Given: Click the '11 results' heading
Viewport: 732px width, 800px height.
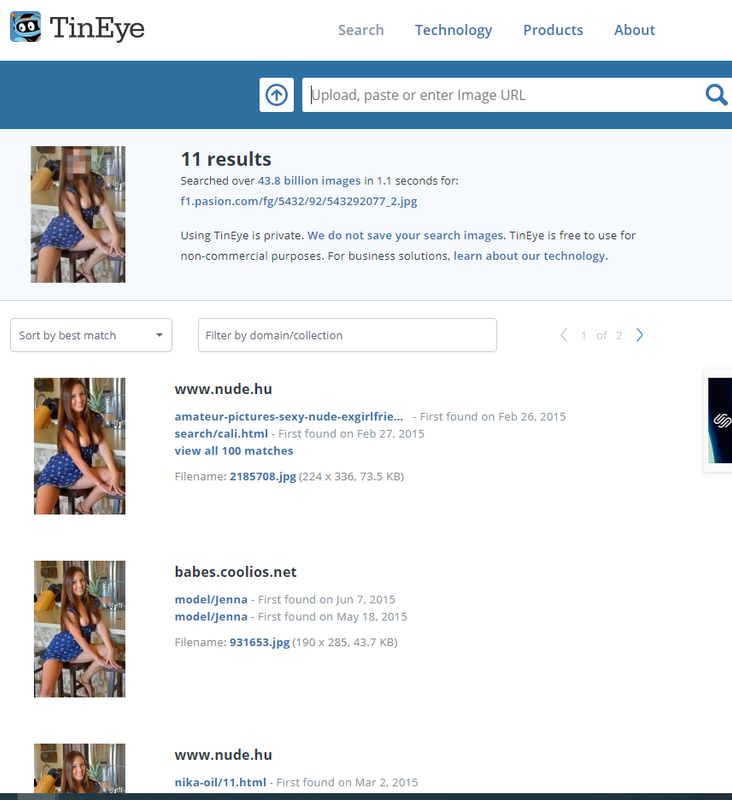Looking at the screenshot, I should [x=226, y=159].
